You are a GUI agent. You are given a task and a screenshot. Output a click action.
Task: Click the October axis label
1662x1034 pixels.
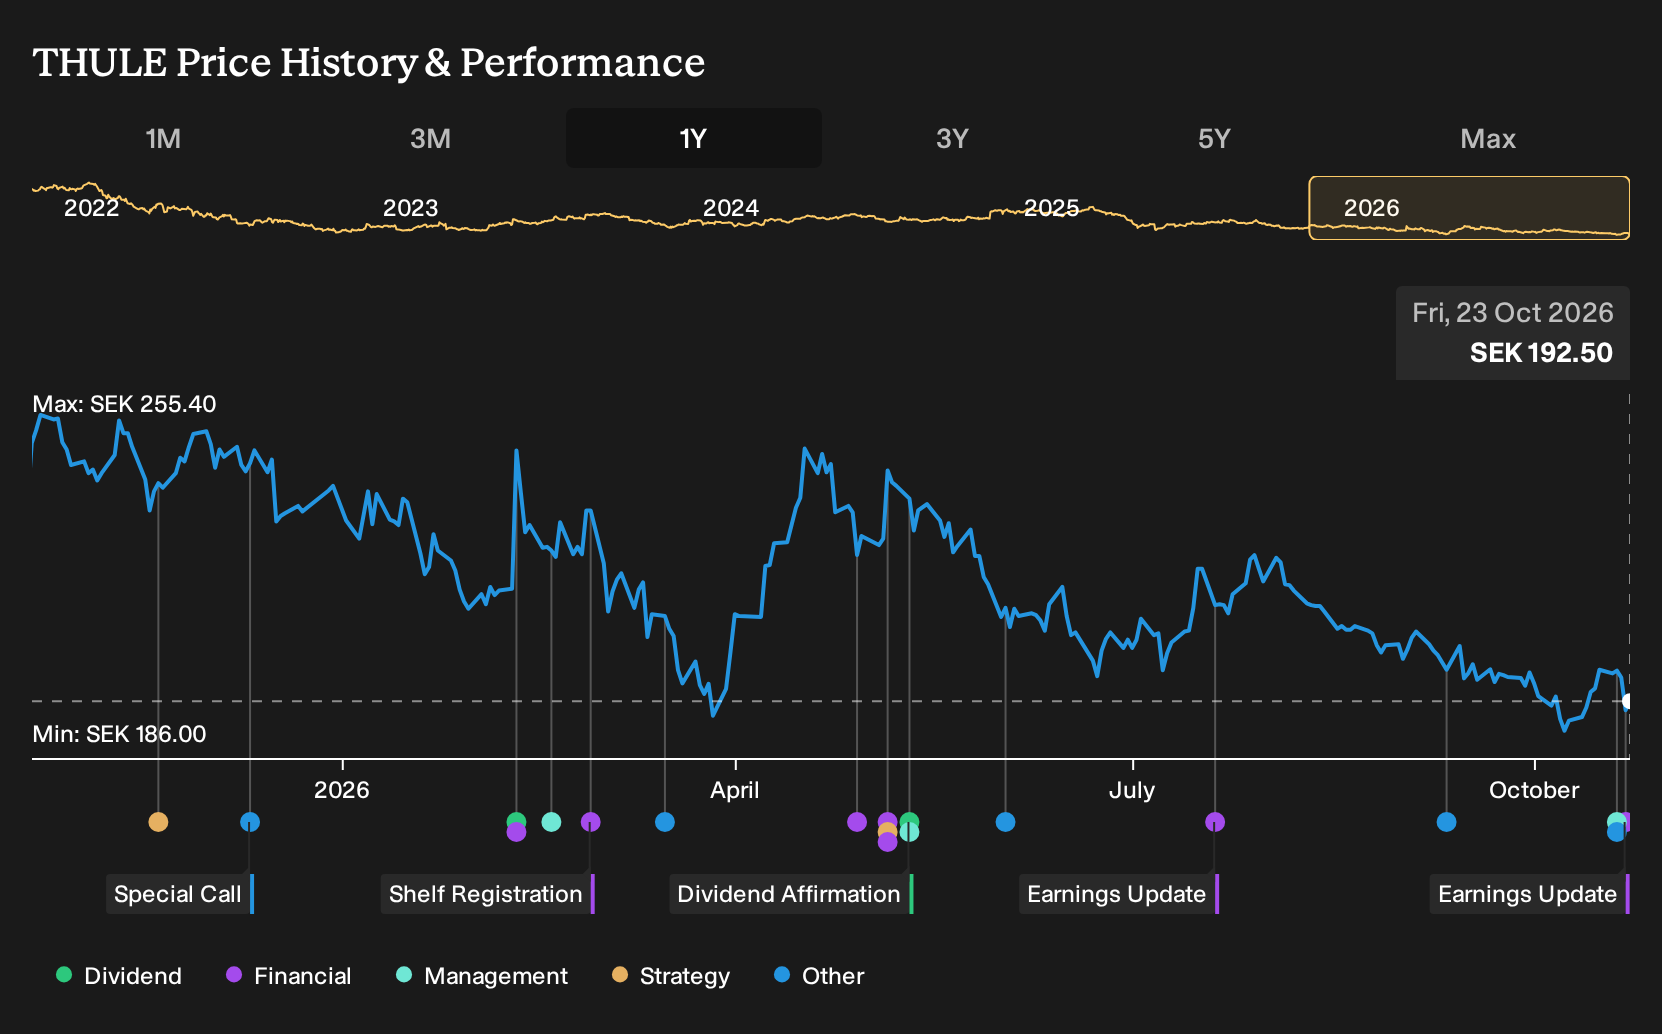coord(1534,790)
